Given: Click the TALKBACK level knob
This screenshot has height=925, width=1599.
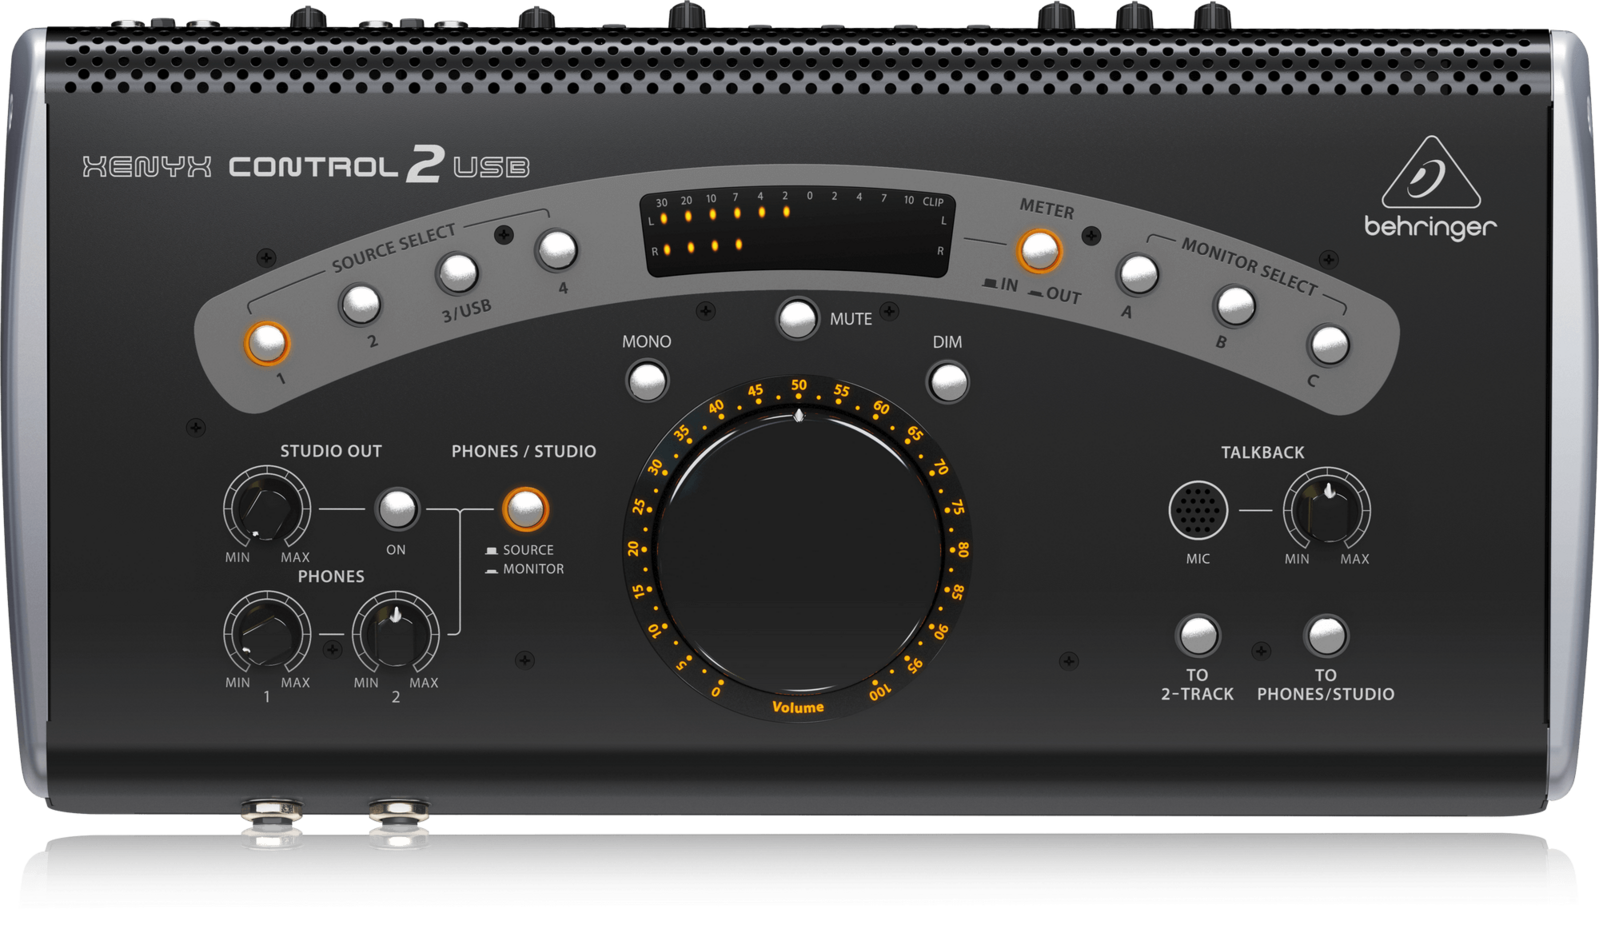Looking at the screenshot, I should [x=1326, y=510].
